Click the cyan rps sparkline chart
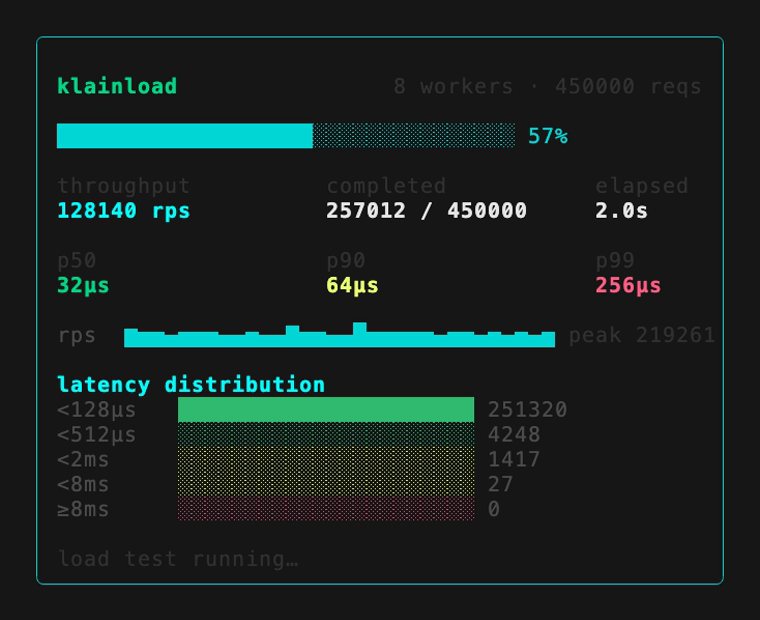760x620 pixels. [339, 335]
